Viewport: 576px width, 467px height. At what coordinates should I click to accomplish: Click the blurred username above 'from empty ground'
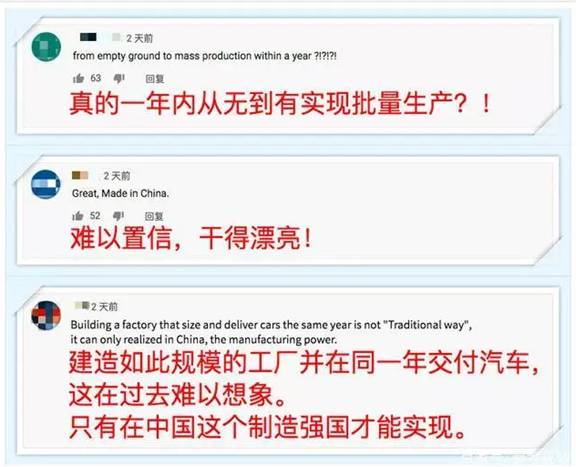tap(88, 37)
